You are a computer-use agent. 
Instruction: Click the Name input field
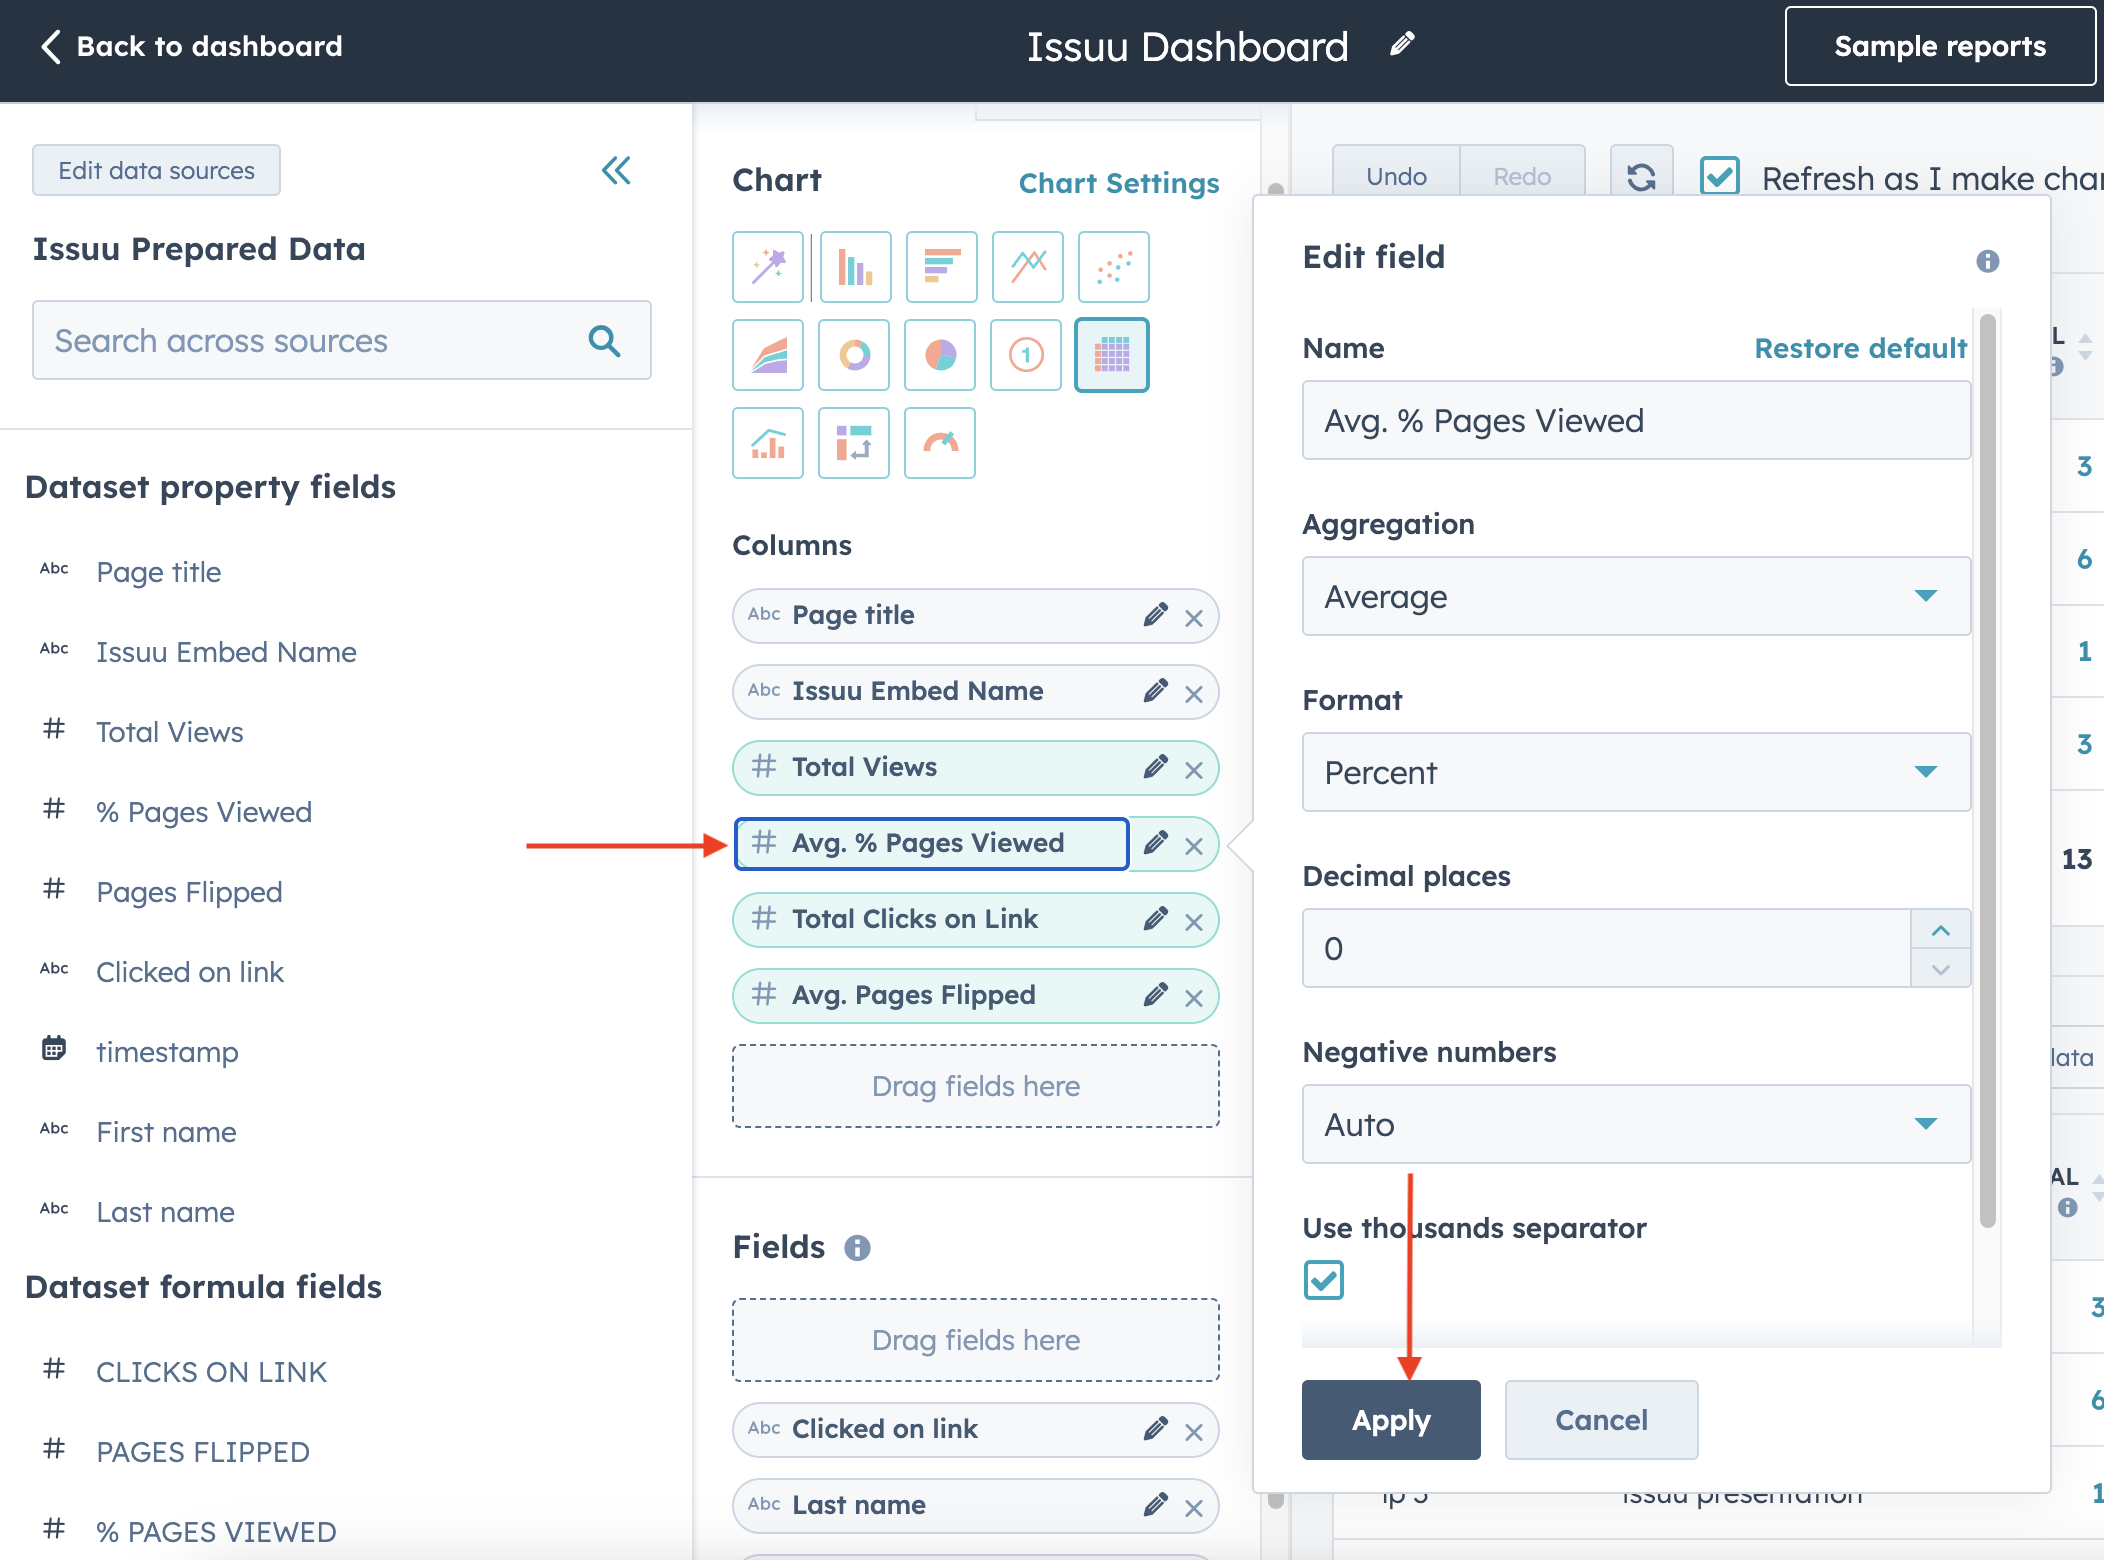1636,421
